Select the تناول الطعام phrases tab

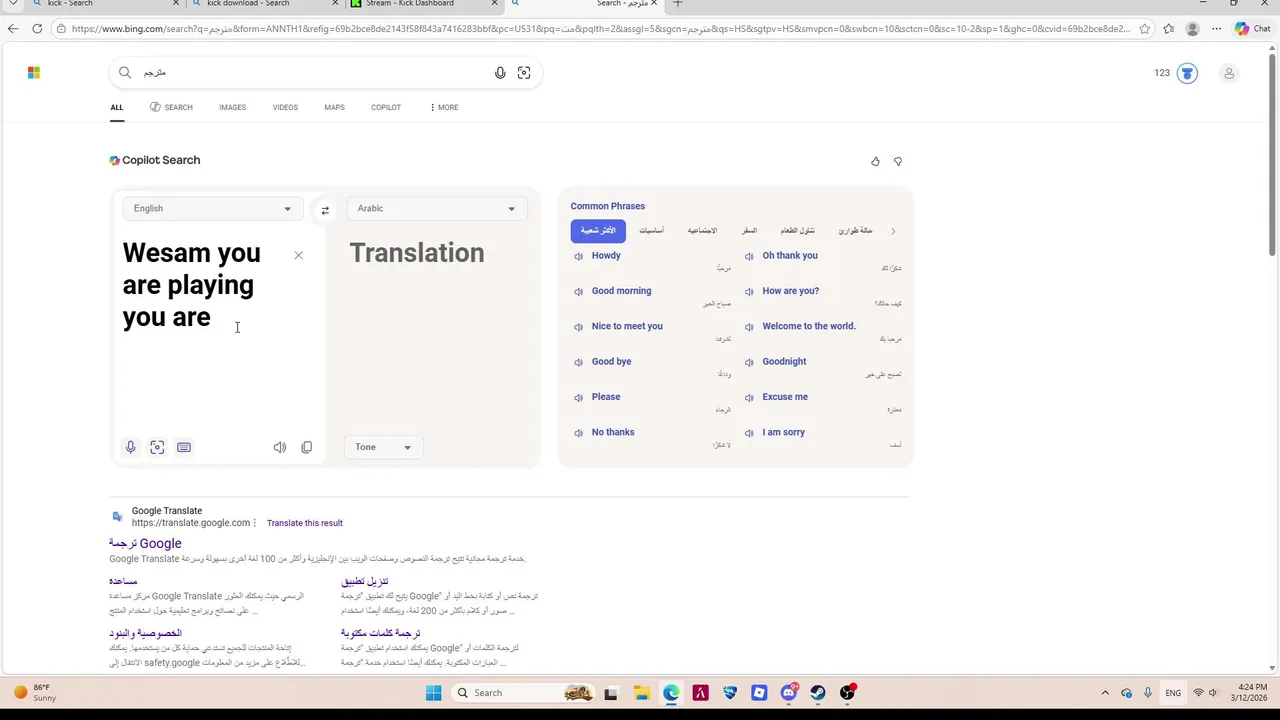(798, 231)
